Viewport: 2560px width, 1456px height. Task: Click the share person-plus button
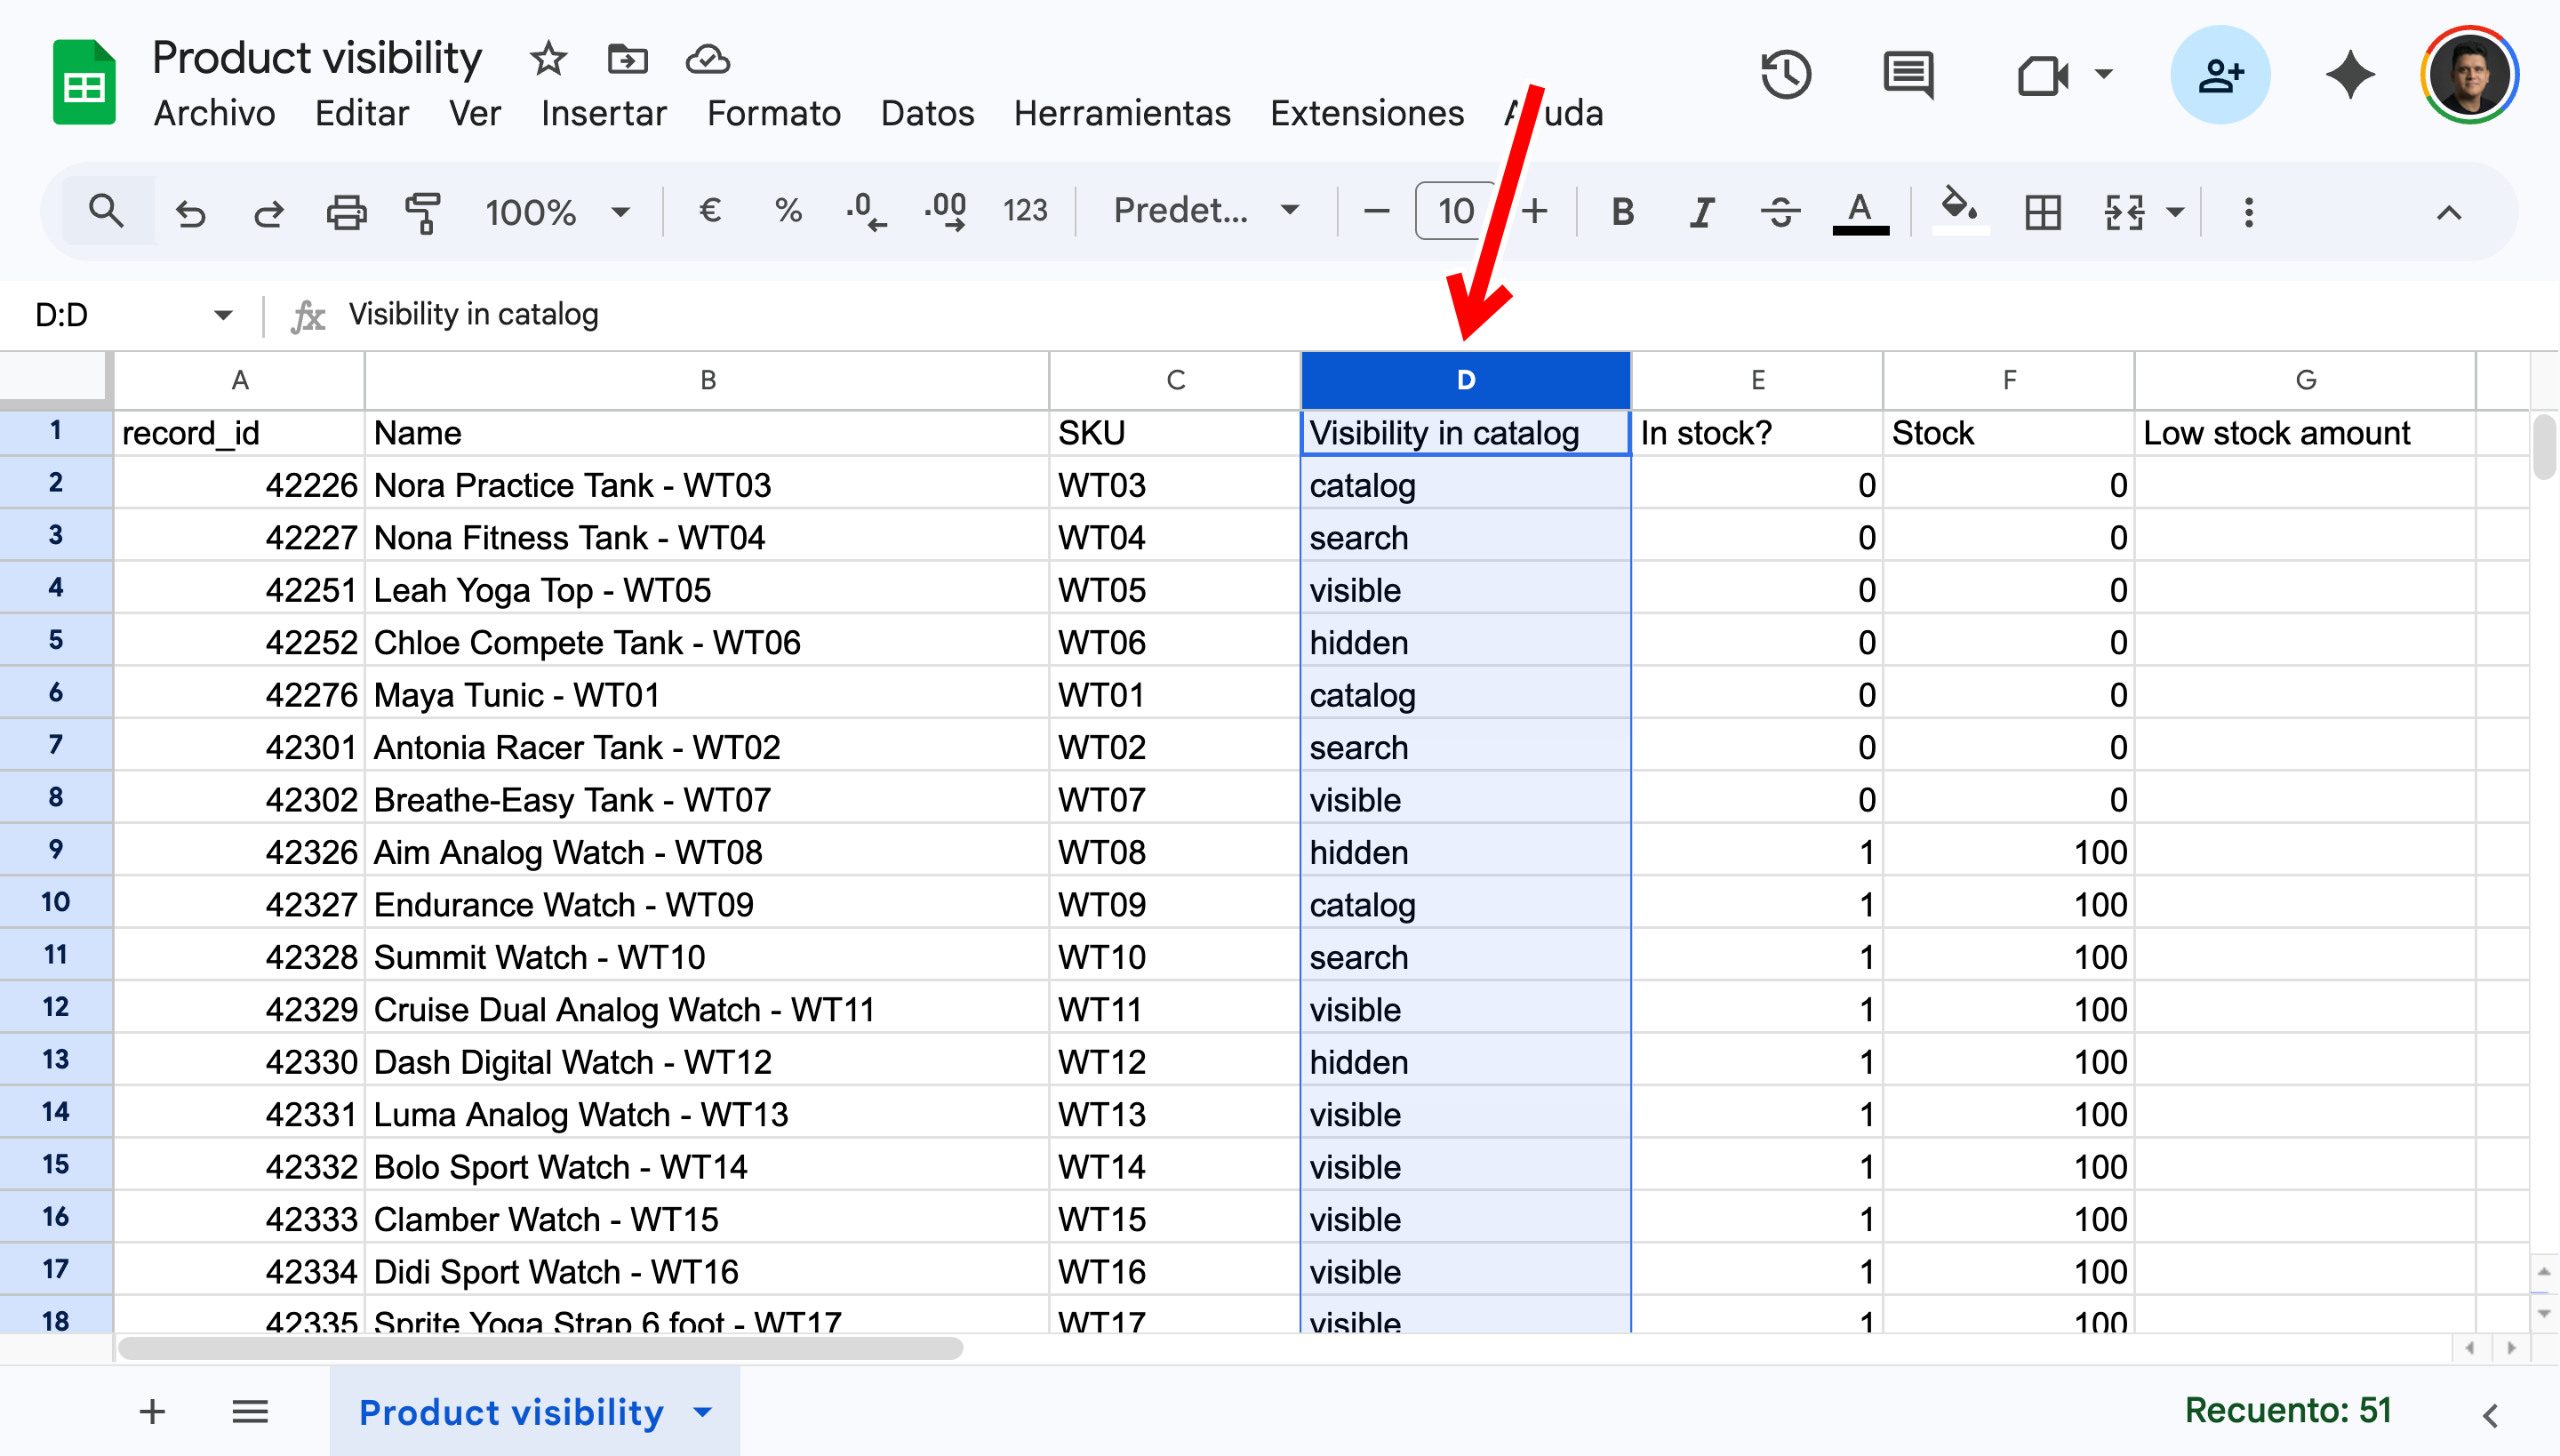(2220, 75)
